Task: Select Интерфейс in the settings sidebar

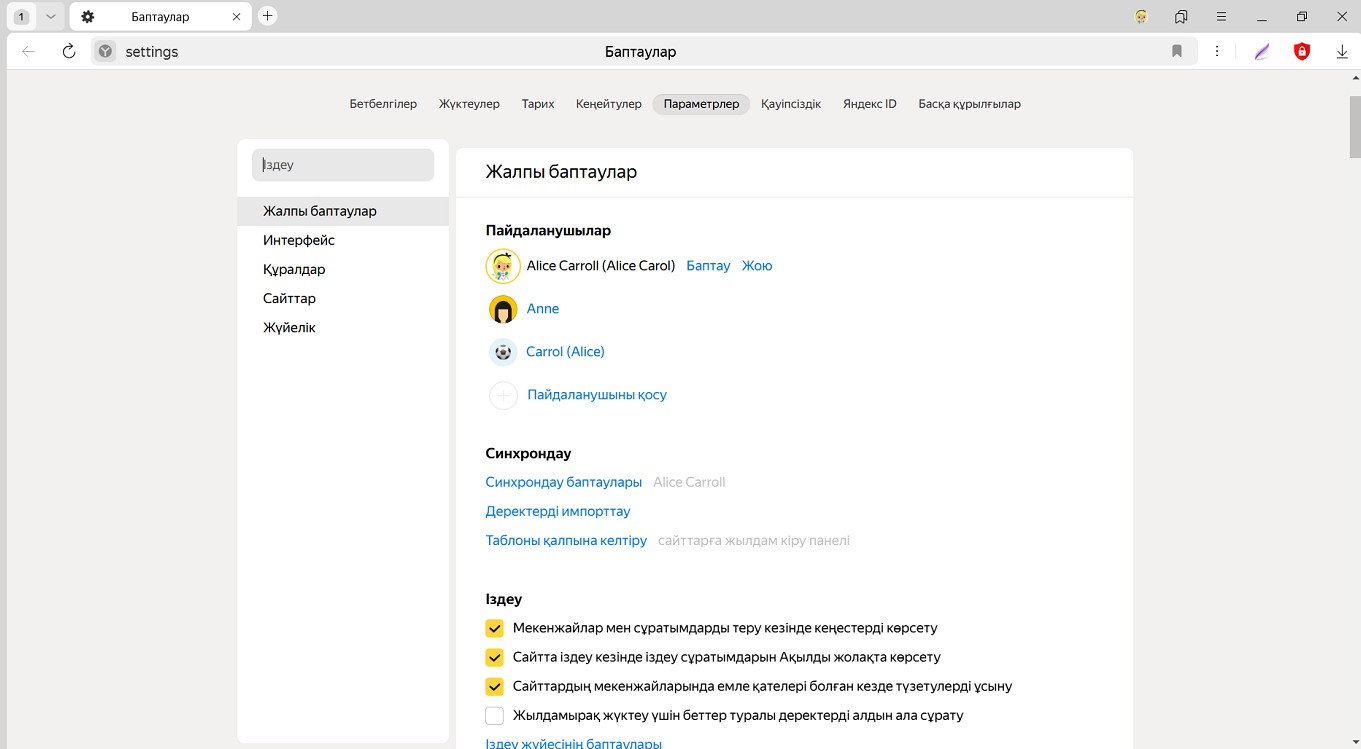Action: (x=299, y=241)
